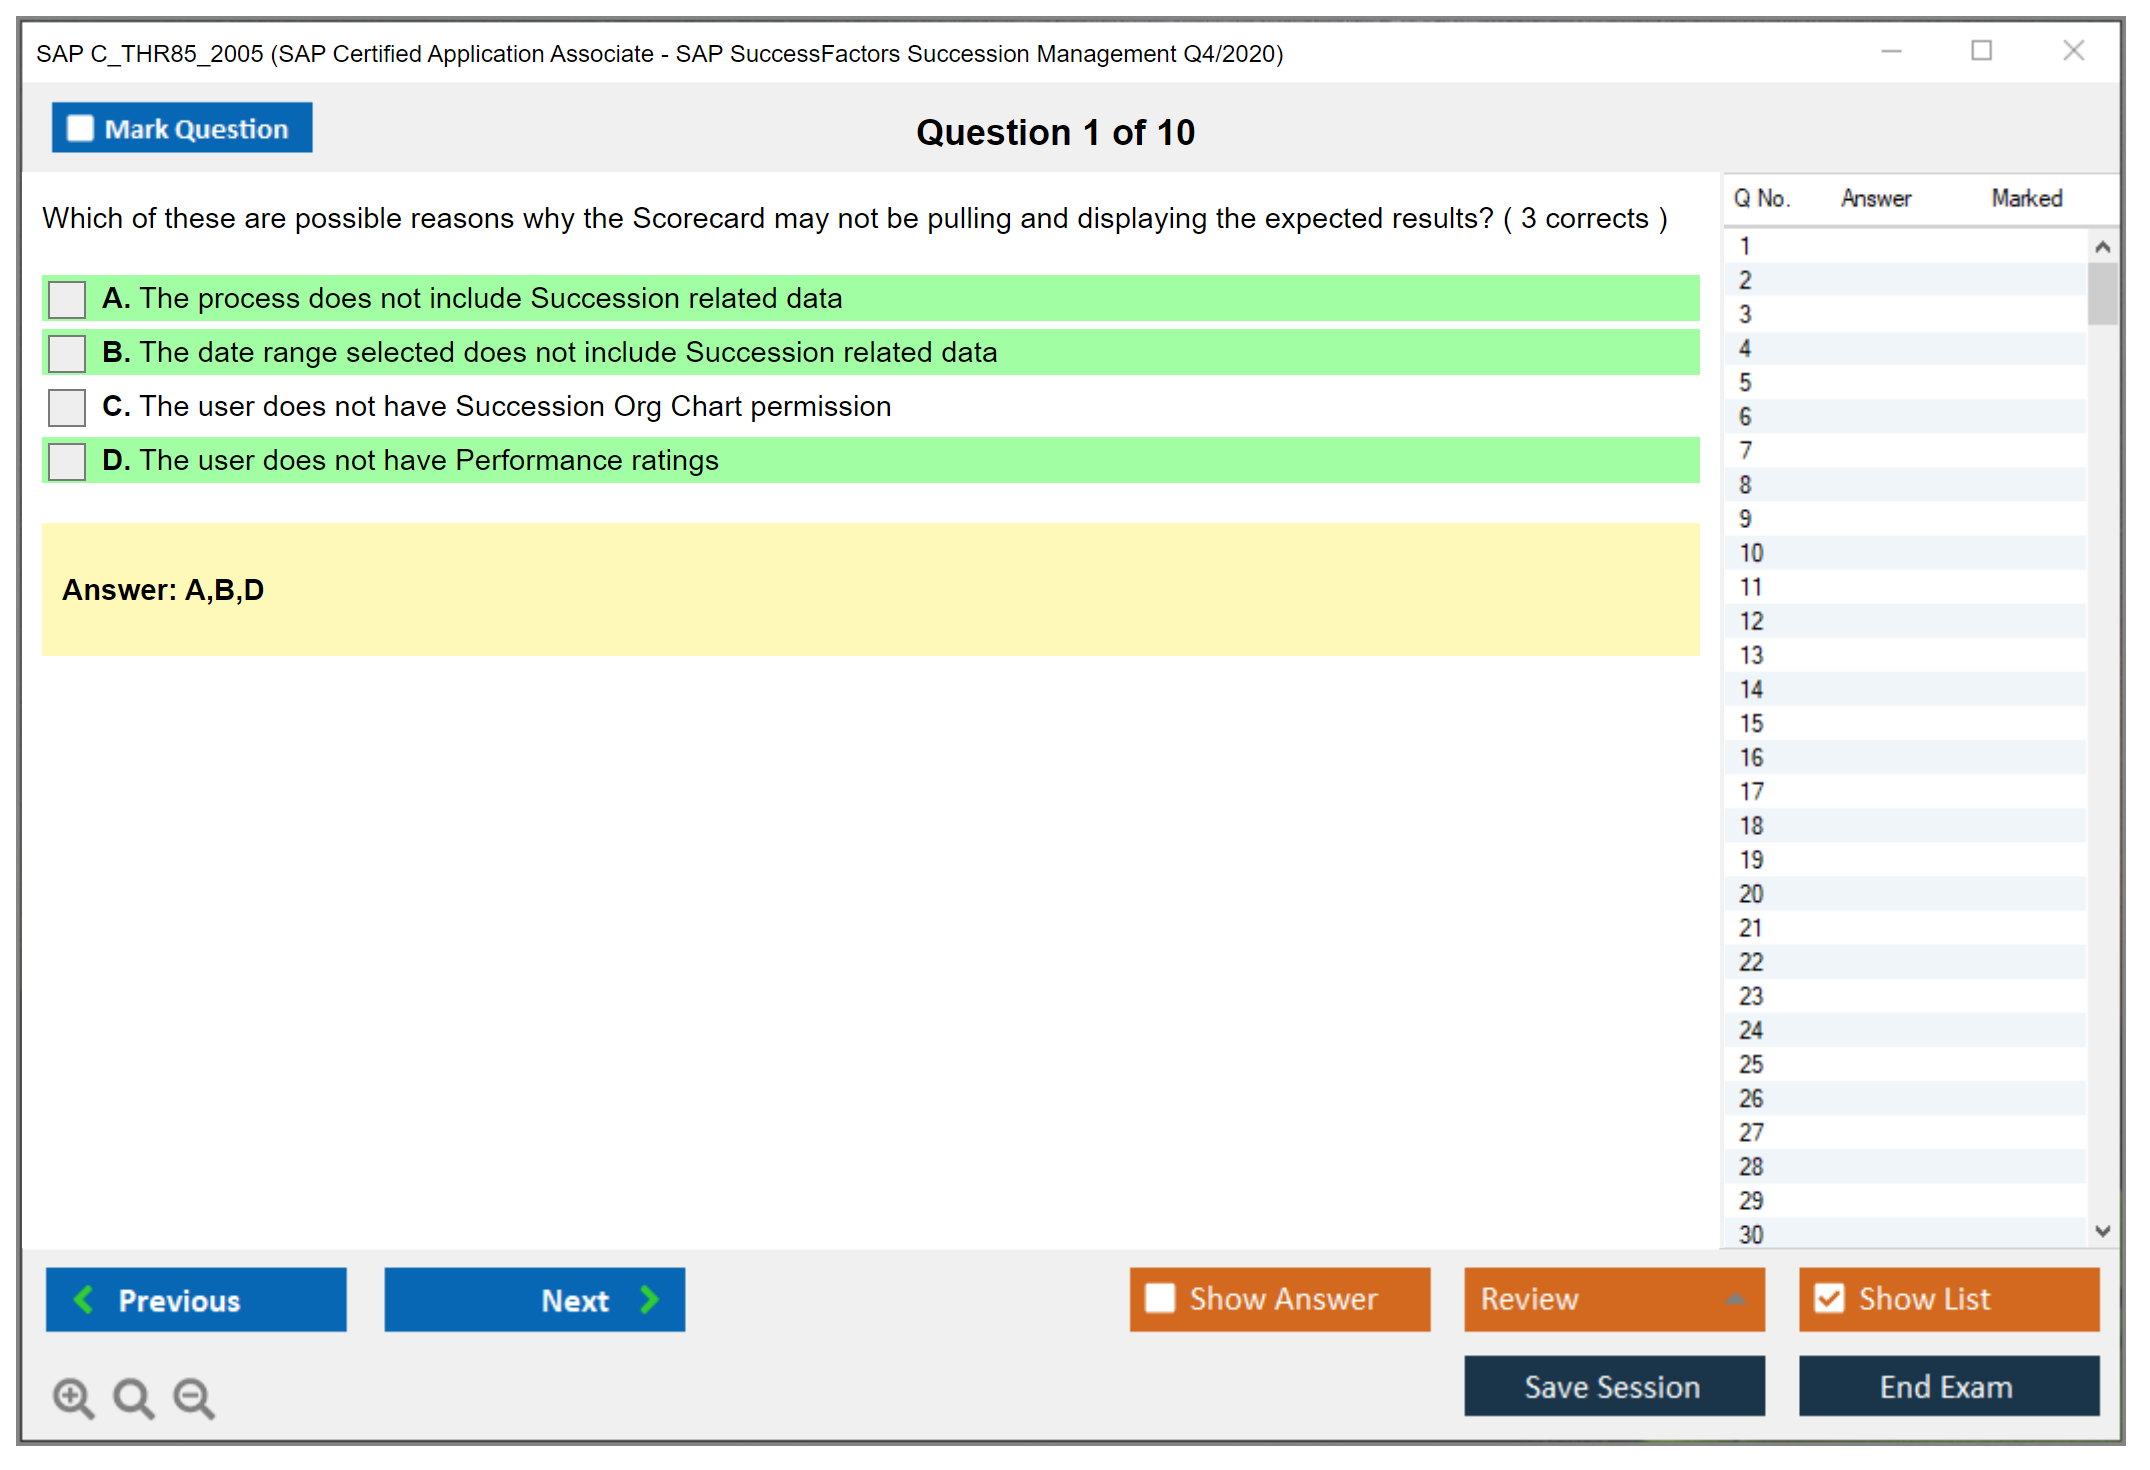Close the exam window

pos(2073,51)
